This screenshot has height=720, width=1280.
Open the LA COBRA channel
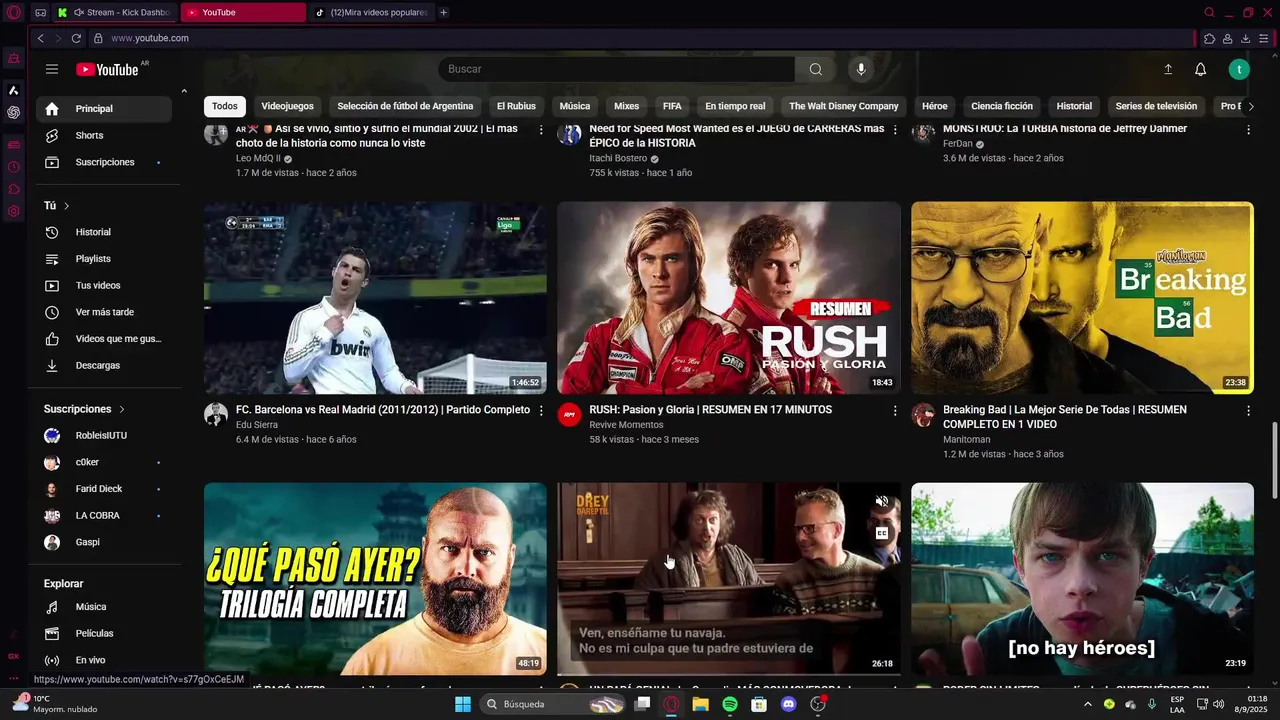click(105, 515)
